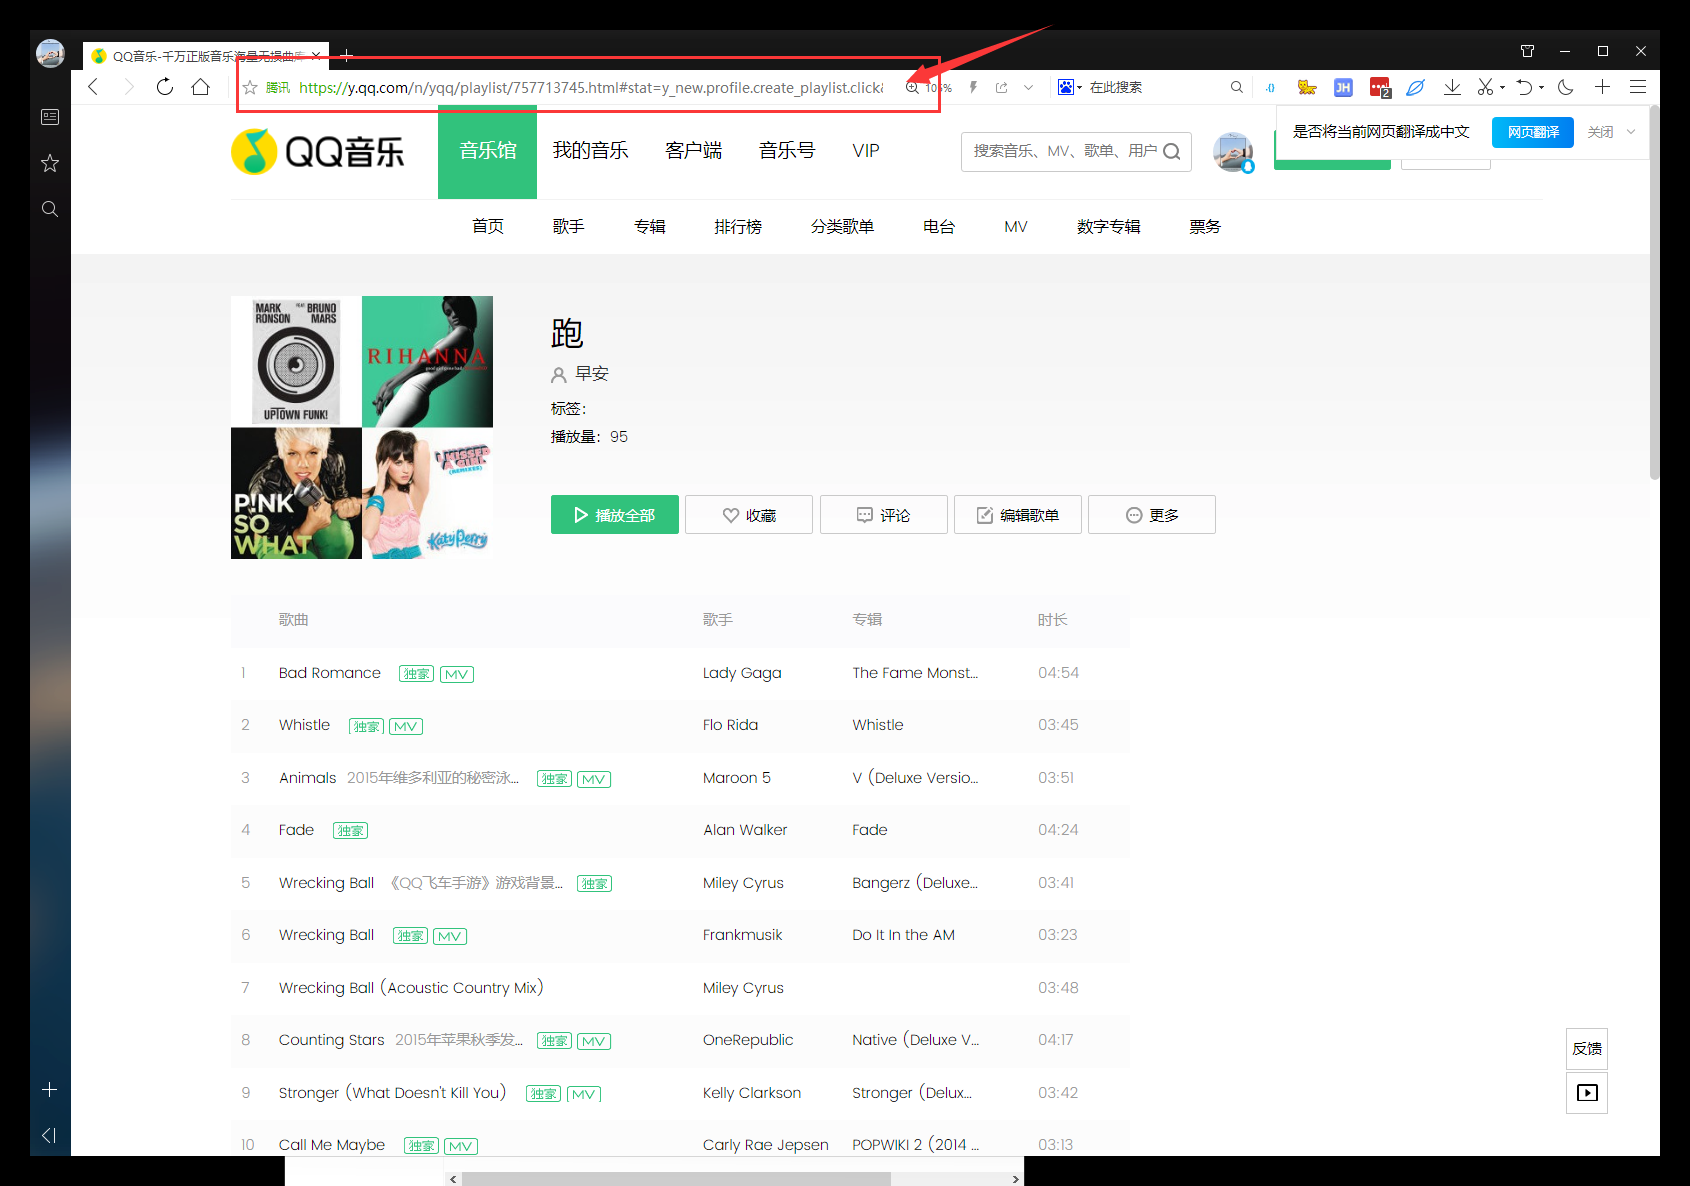Open a new tab with plus button
The height and width of the screenshot is (1186, 1690).
tap(347, 56)
